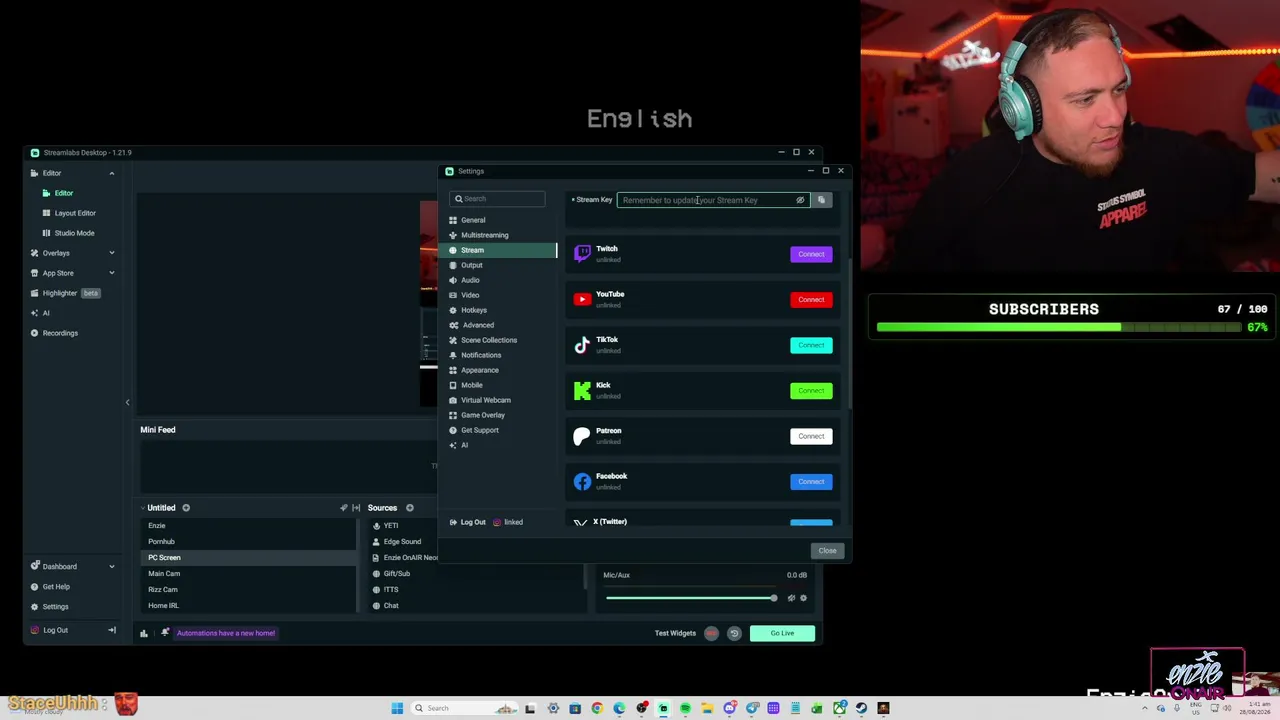Click the red record button
The image size is (1280, 720).
[x=711, y=633]
